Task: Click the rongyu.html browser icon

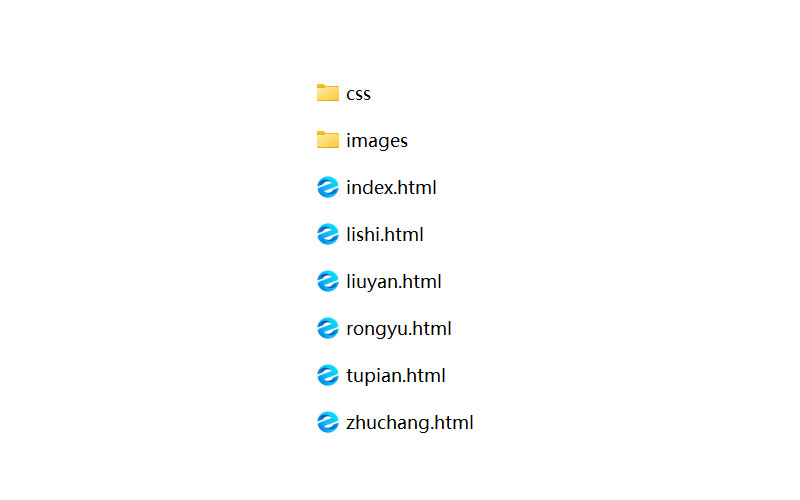Action: (x=328, y=328)
